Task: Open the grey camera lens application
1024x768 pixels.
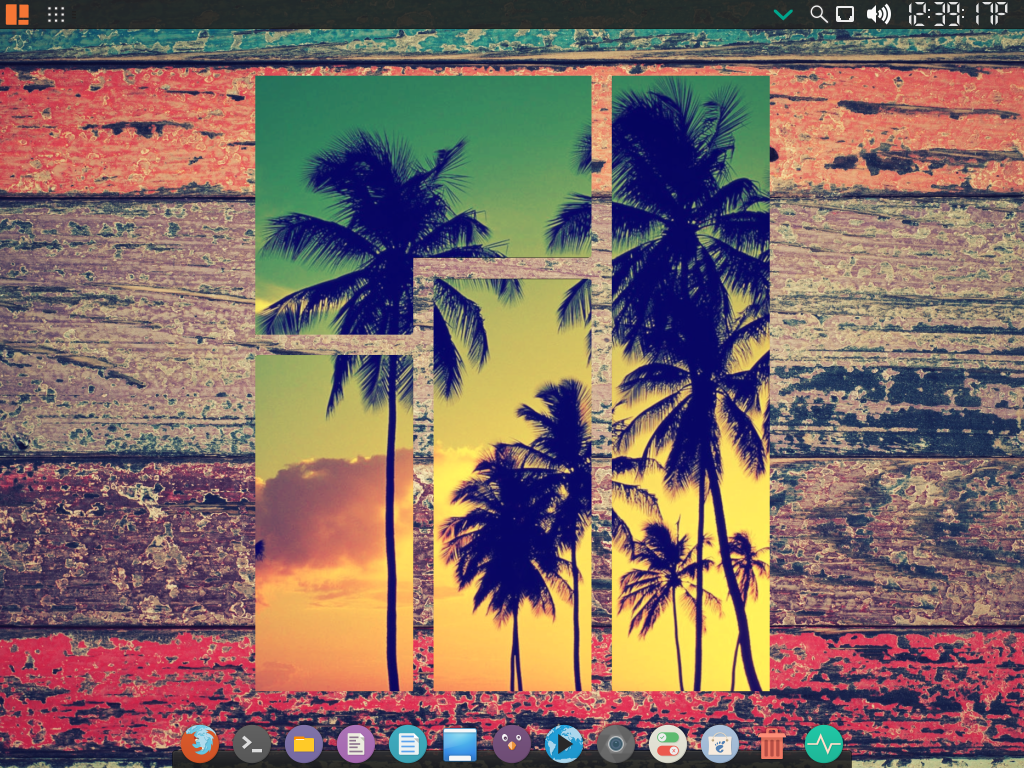Action: (616, 744)
